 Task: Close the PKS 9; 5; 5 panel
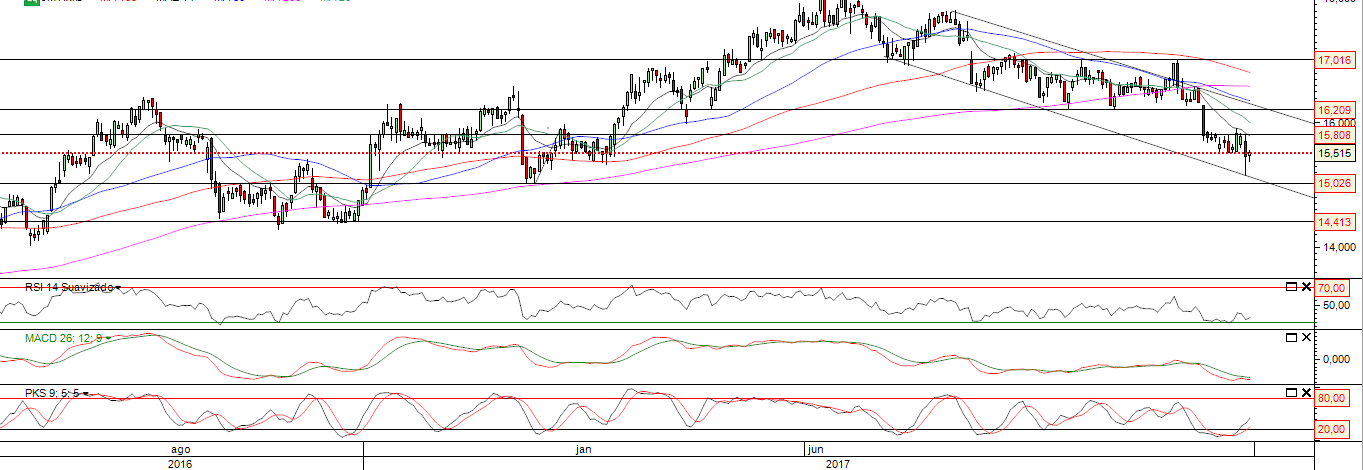pyautogui.click(x=1305, y=392)
